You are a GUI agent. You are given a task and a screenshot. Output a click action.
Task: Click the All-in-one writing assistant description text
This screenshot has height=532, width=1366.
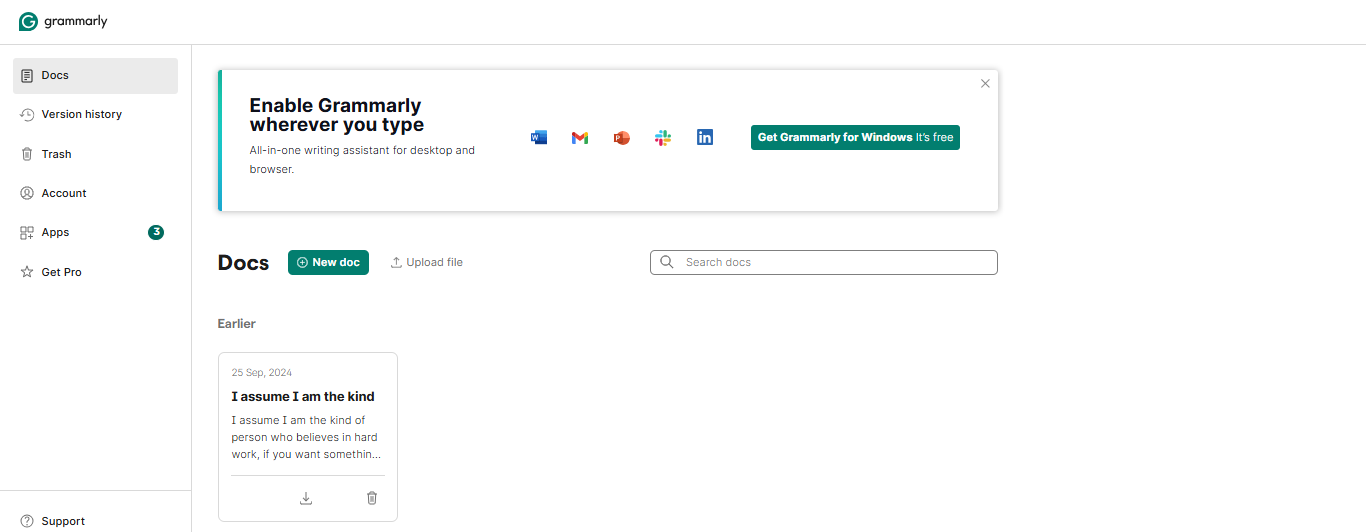[x=362, y=160]
